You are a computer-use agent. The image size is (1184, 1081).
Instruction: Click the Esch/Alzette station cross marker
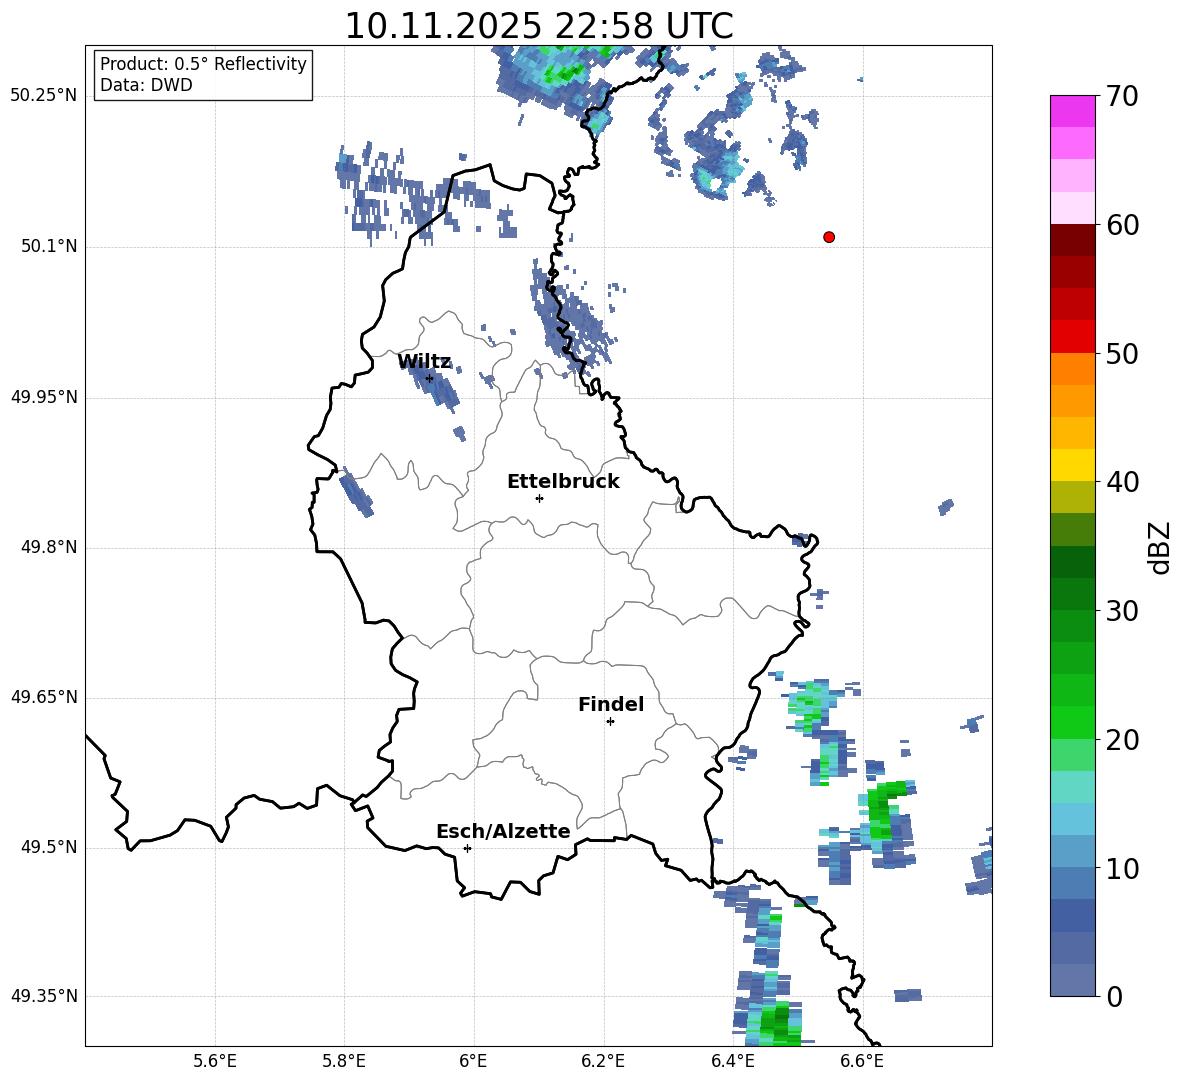coord(467,848)
